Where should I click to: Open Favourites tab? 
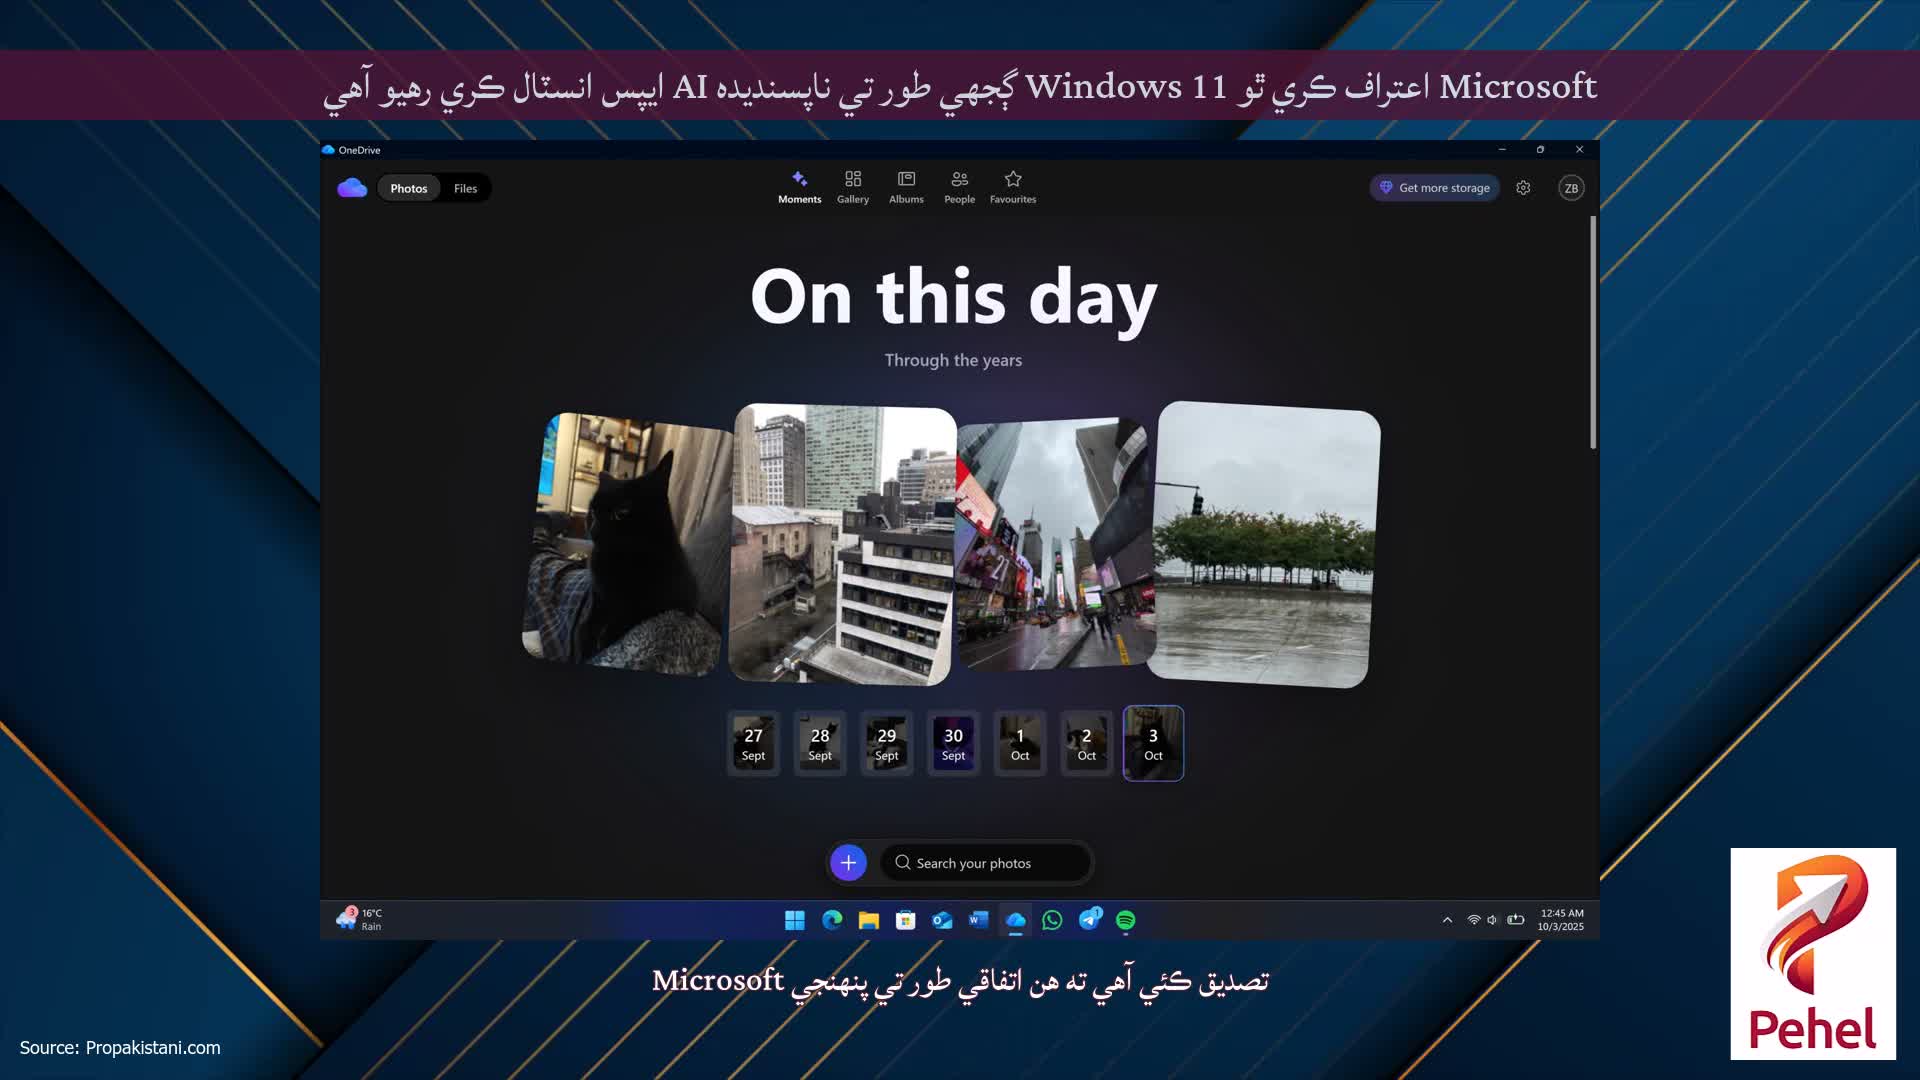(x=1013, y=187)
